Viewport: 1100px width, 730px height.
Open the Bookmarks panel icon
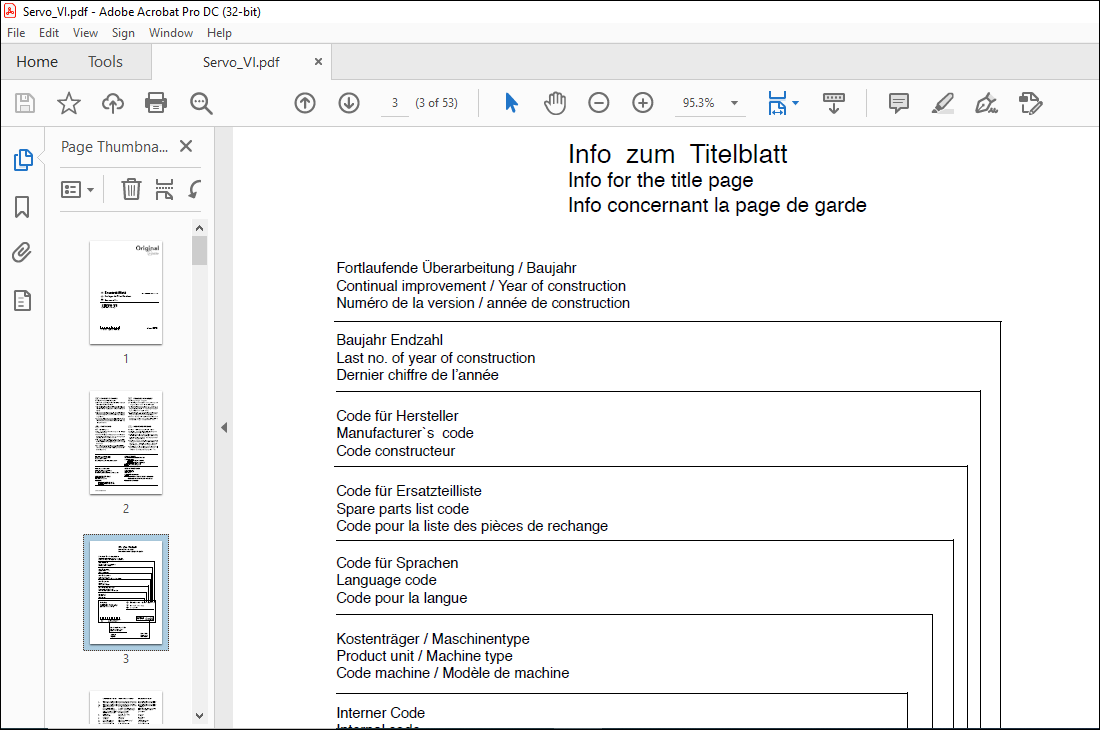pos(22,207)
